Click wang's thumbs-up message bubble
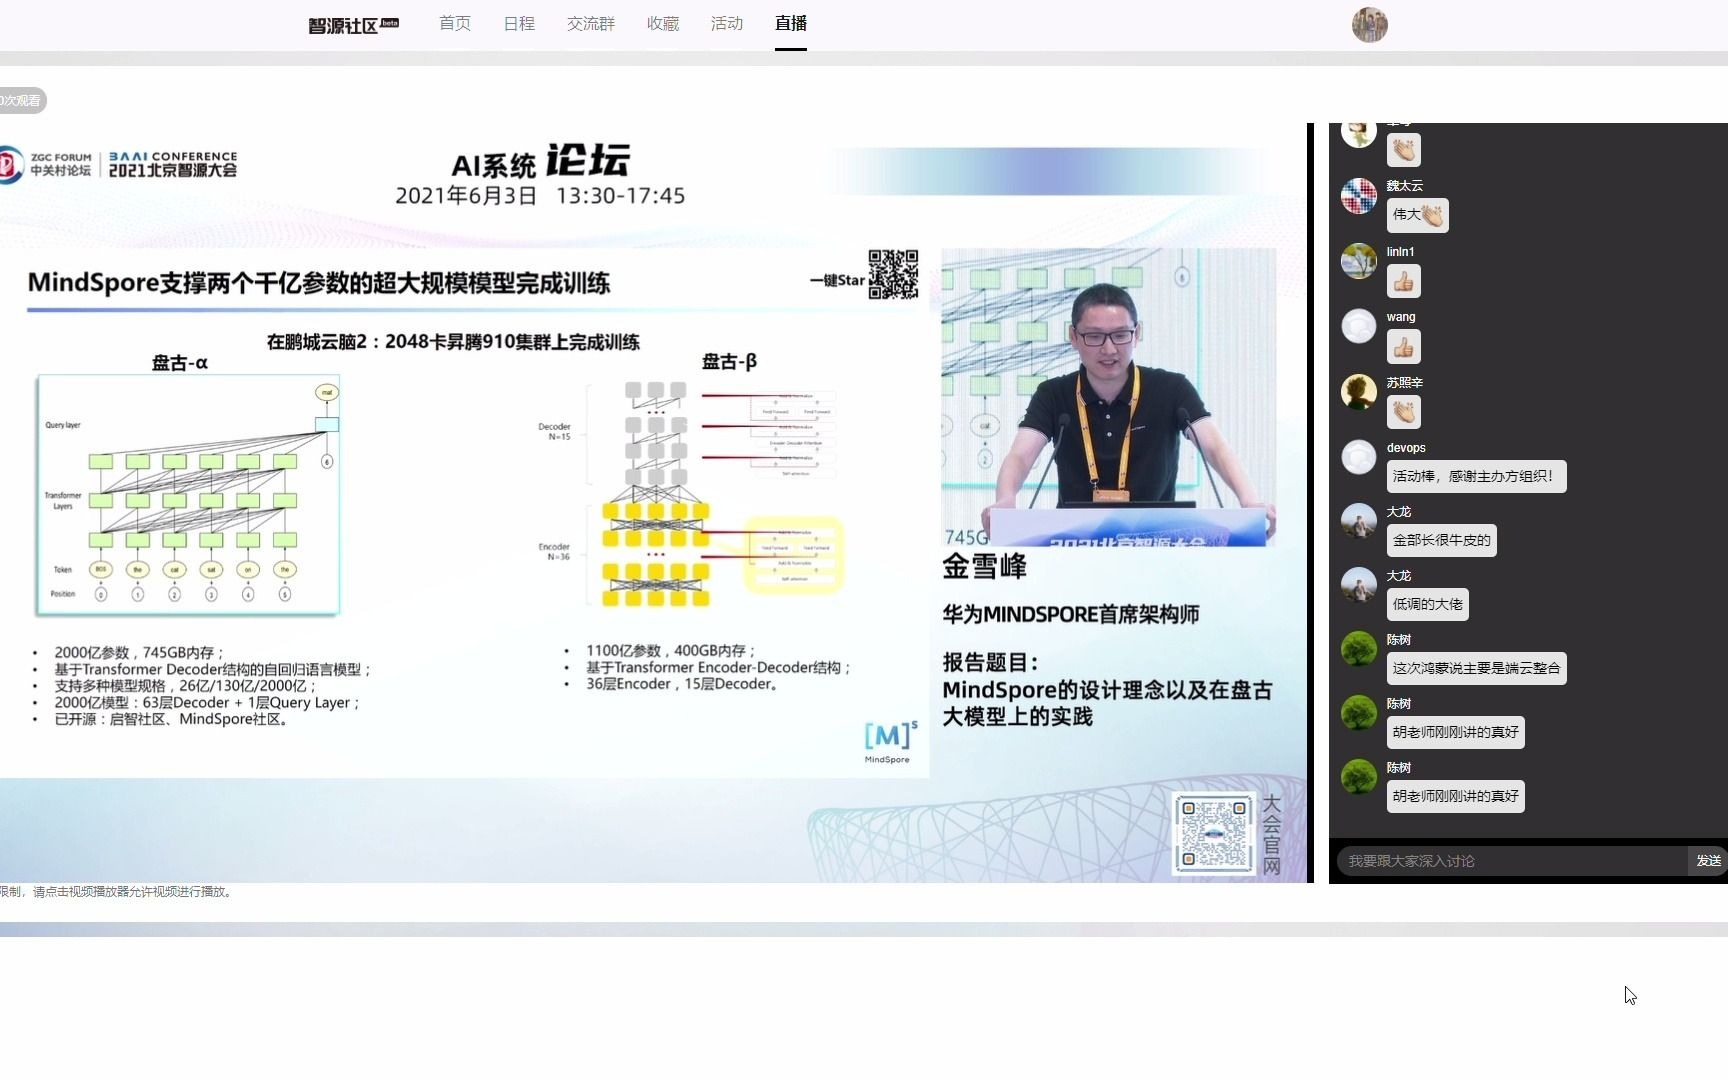Screen dimensions: 1728x1080 [1404, 347]
